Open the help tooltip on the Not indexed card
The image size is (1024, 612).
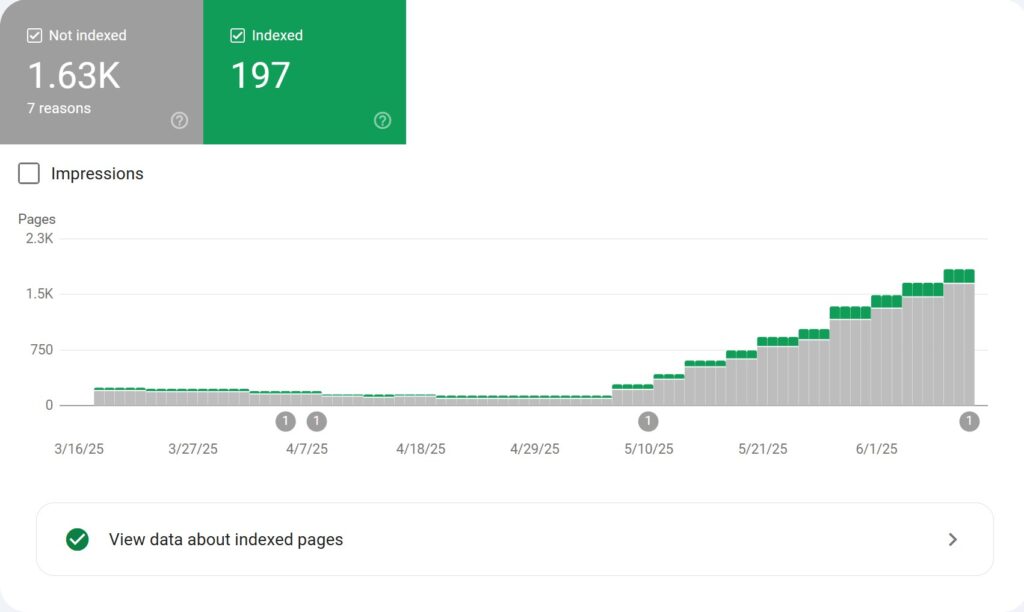click(180, 120)
